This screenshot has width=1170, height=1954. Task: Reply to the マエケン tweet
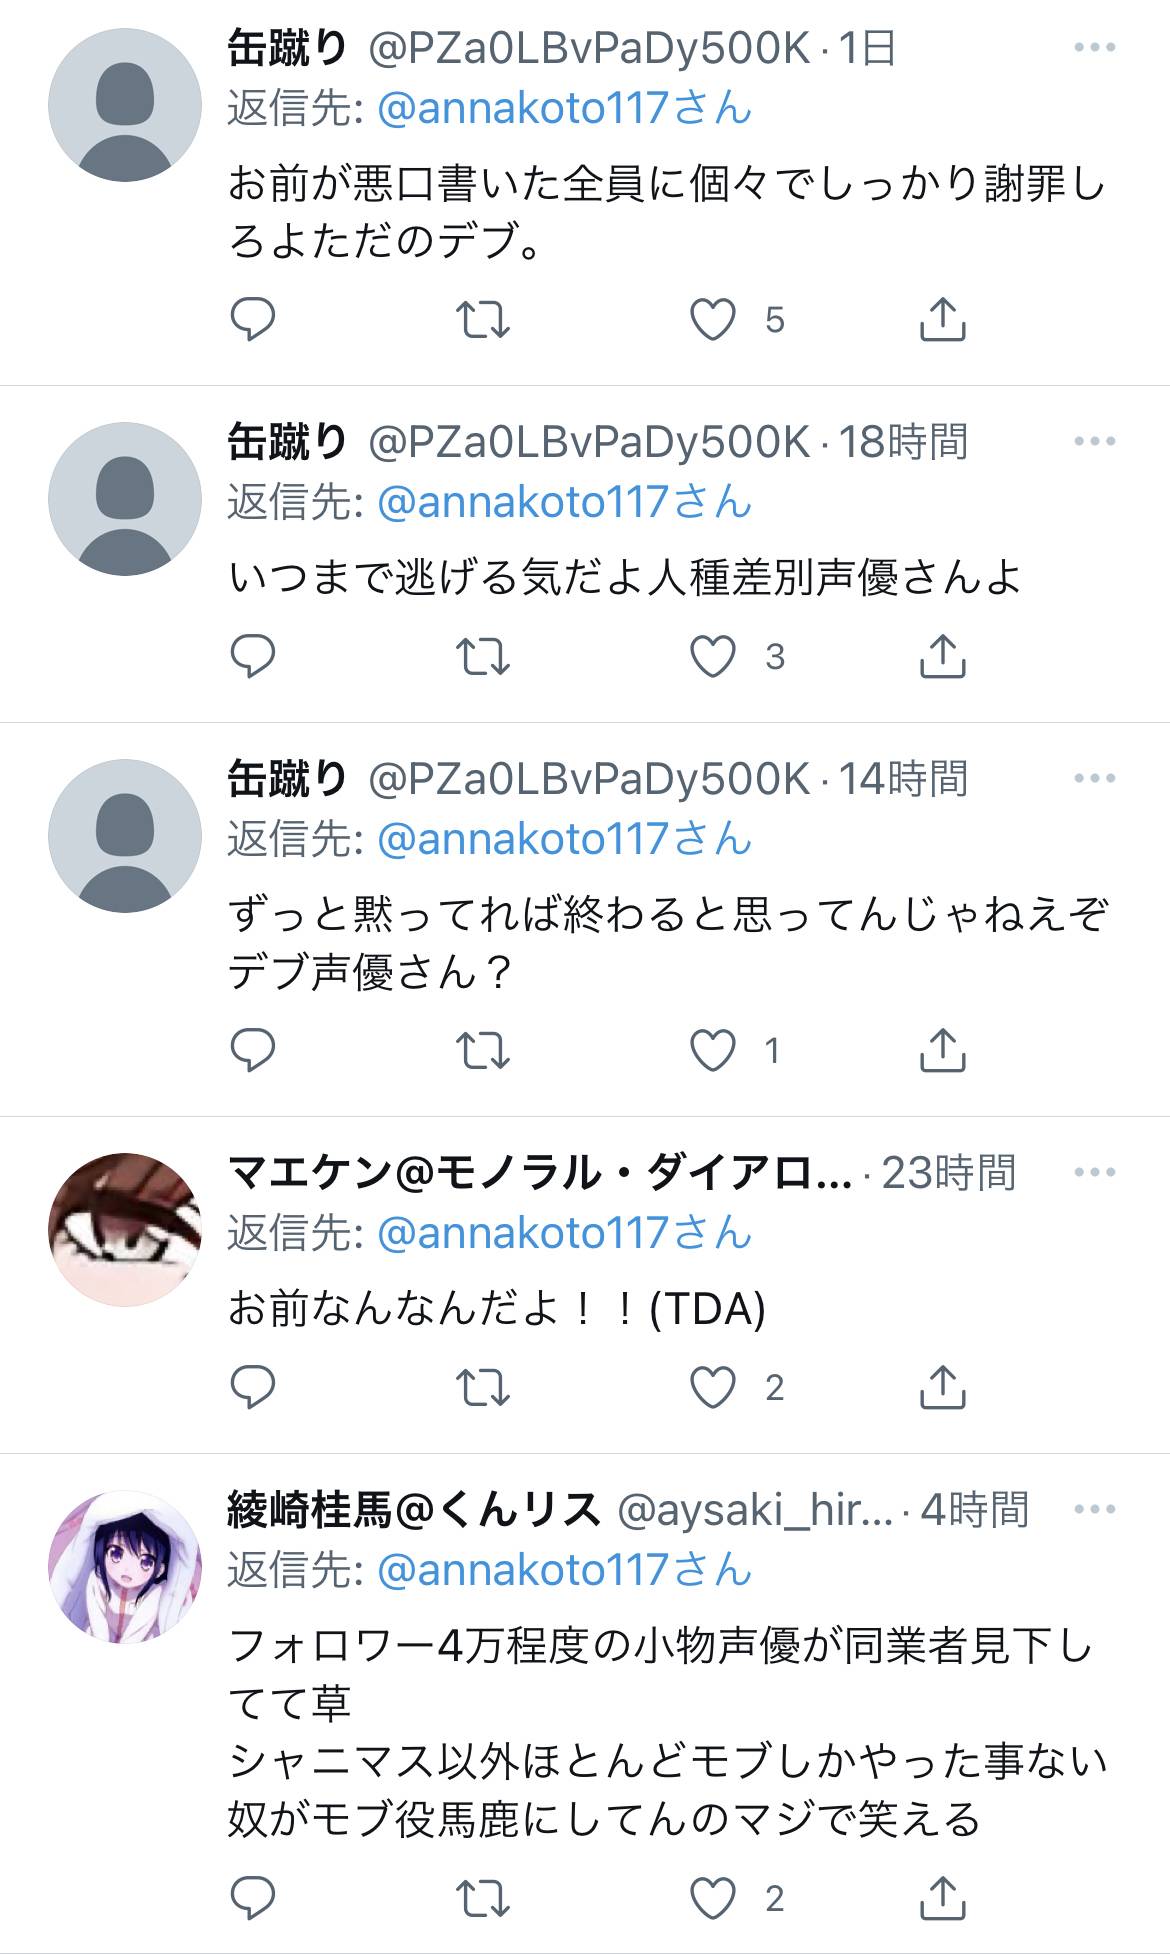pyautogui.click(x=252, y=1387)
